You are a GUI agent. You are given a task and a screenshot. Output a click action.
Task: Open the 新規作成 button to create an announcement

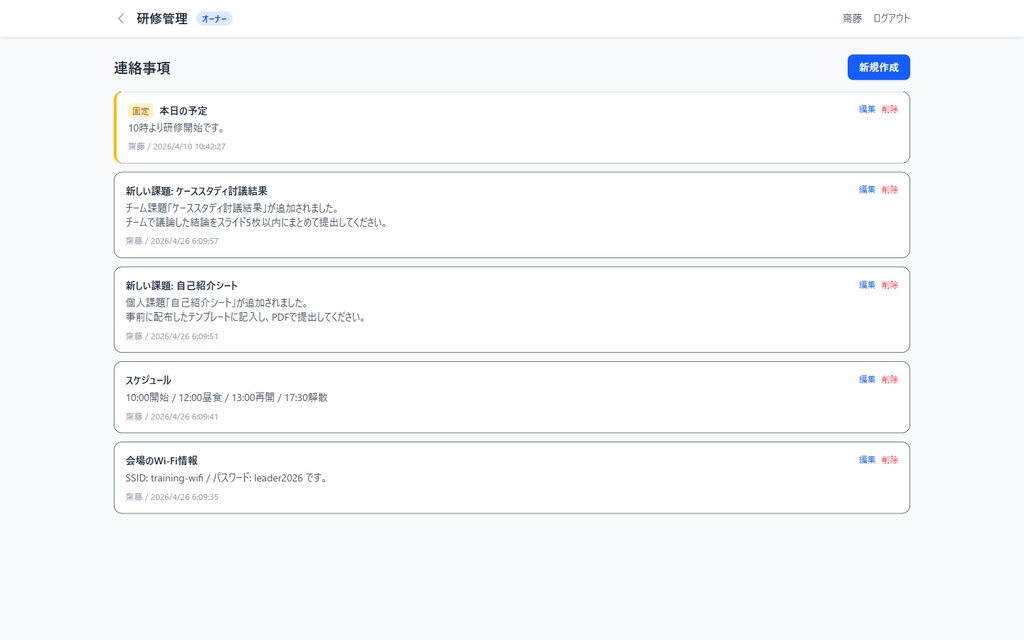(879, 66)
